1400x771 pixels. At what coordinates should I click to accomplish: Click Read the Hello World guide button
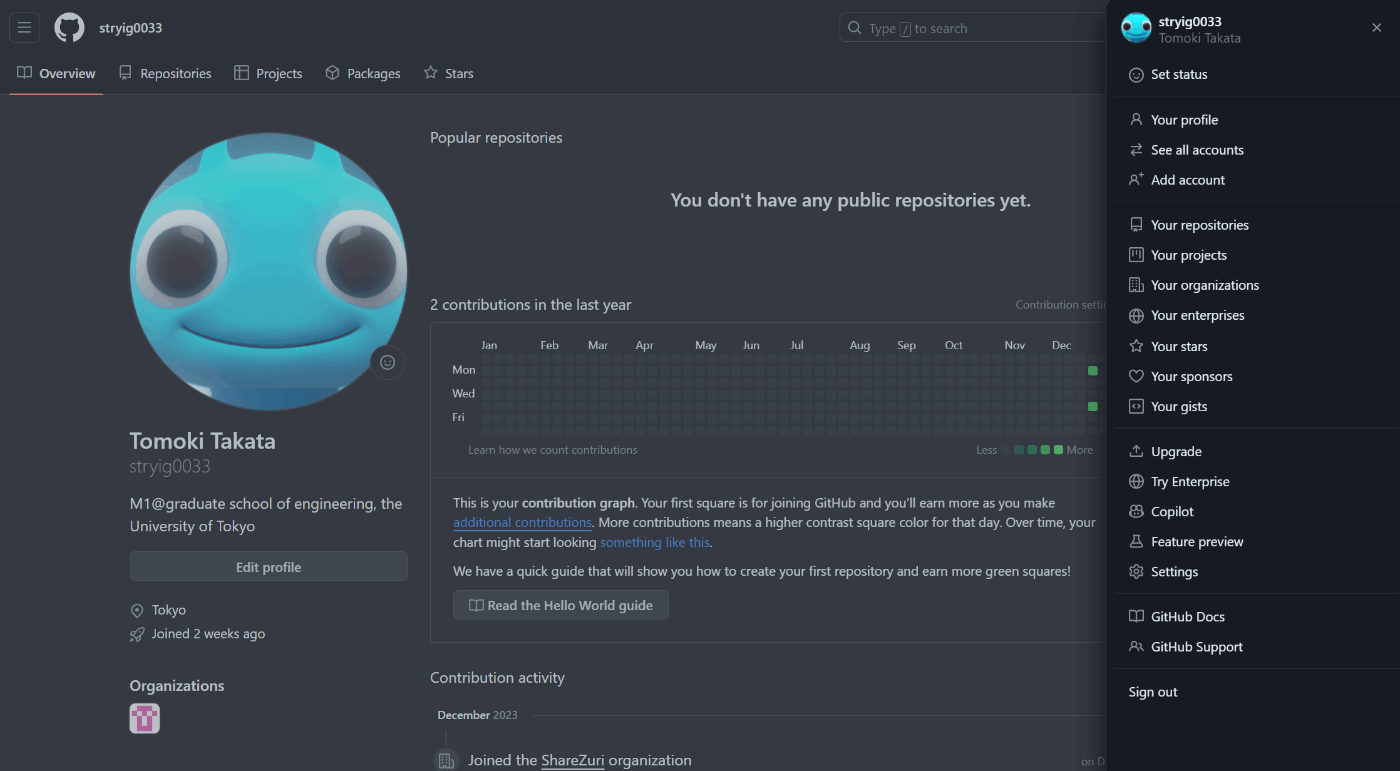[x=561, y=605]
